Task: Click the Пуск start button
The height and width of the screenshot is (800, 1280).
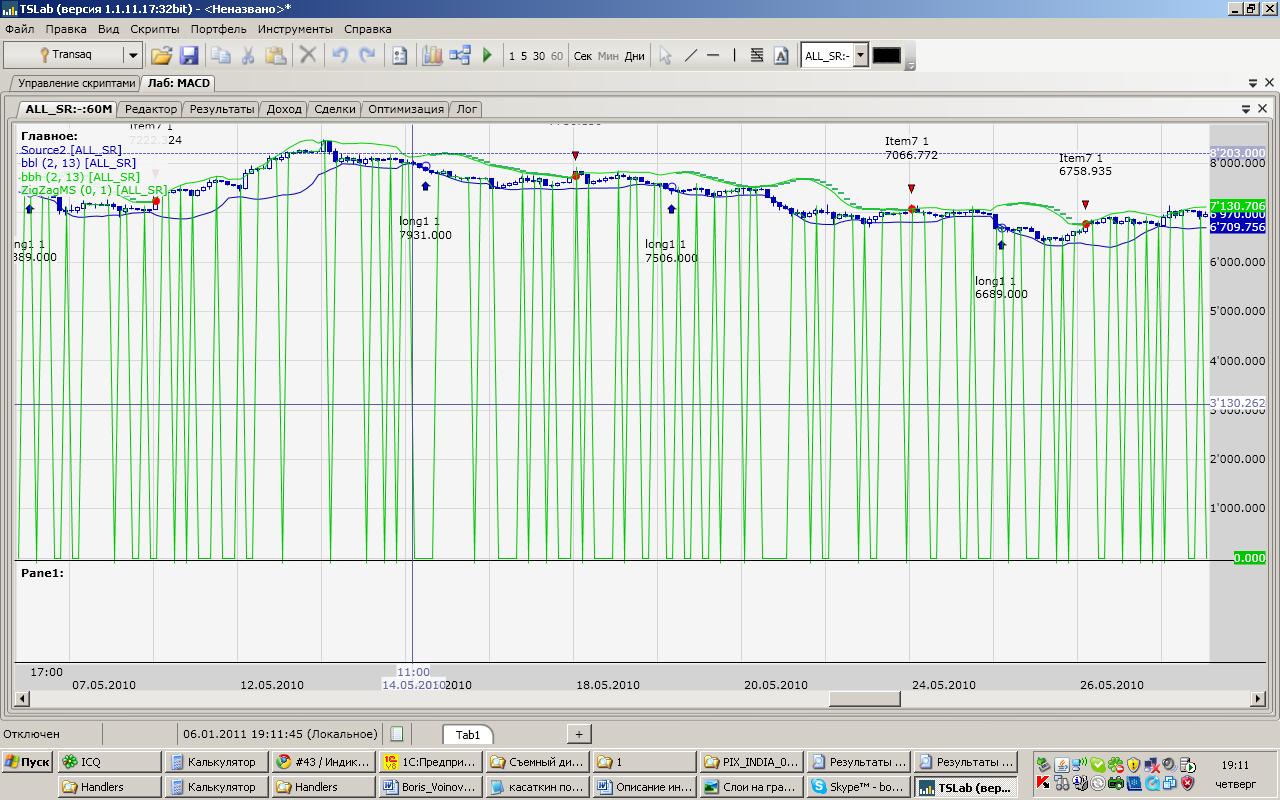Action: coord(27,762)
